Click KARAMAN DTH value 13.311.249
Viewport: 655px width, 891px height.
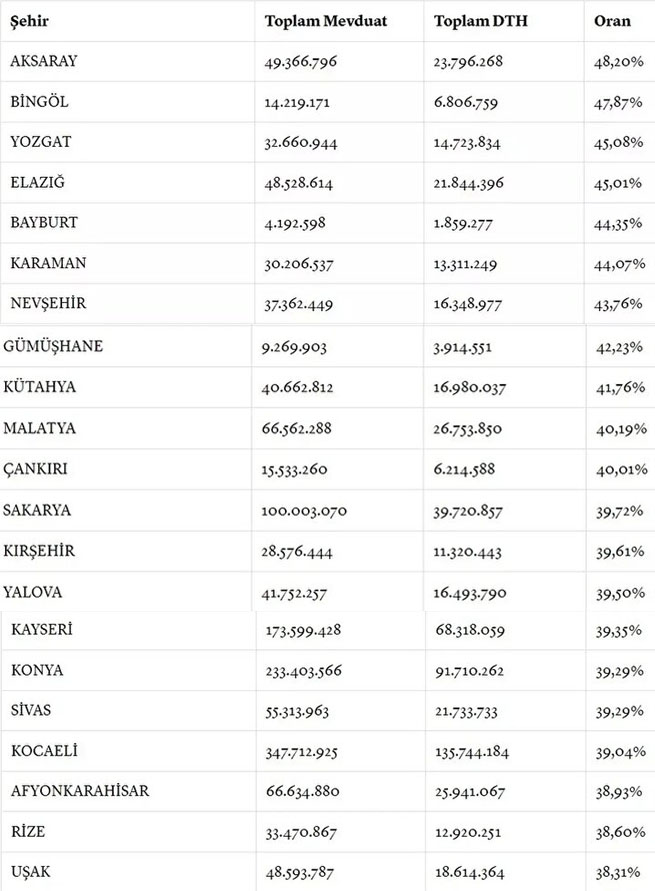465,264
